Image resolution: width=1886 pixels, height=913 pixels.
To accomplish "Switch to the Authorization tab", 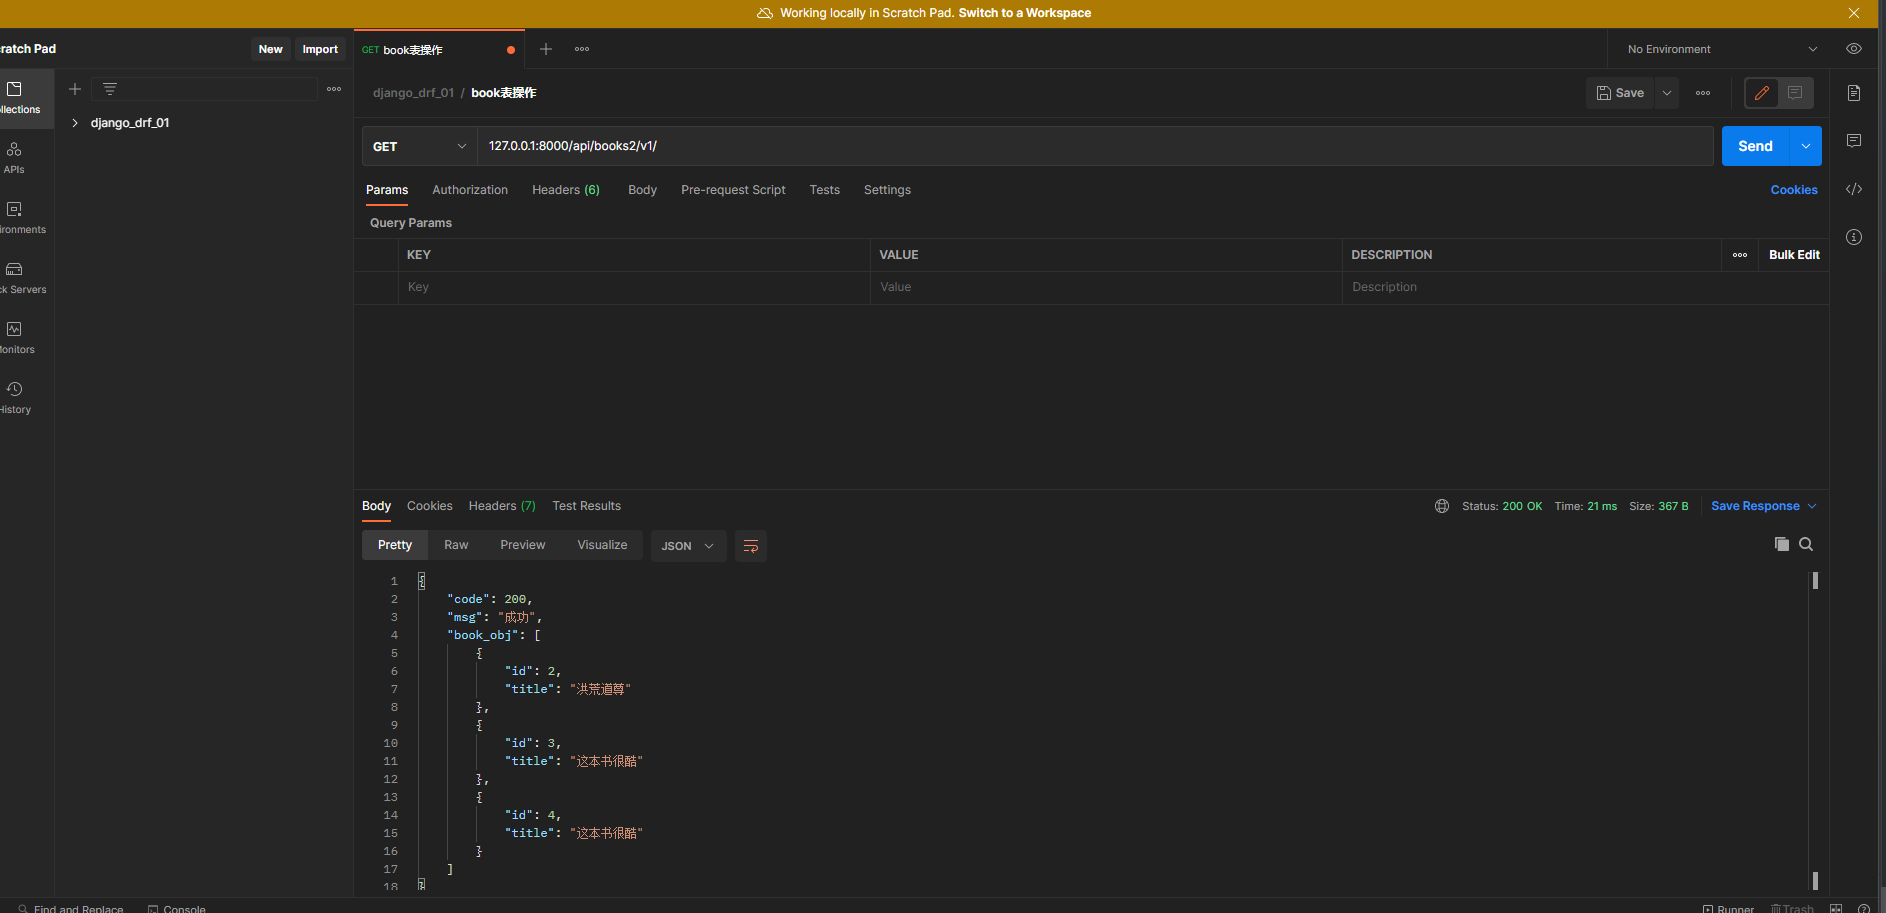I will (470, 190).
